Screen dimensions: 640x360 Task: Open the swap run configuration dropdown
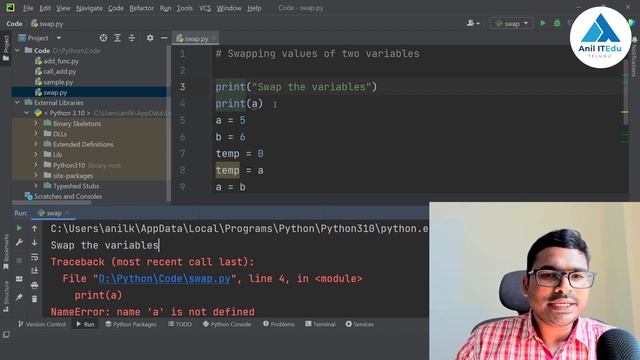point(511,24)
